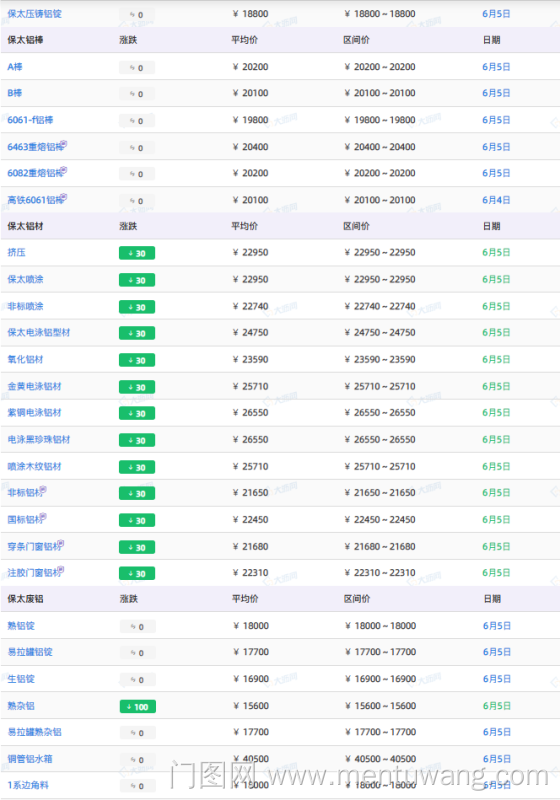The image size is (560, 800).
Task: Click the green down-30 badge for 挤压
Action: tap(137, 253)
